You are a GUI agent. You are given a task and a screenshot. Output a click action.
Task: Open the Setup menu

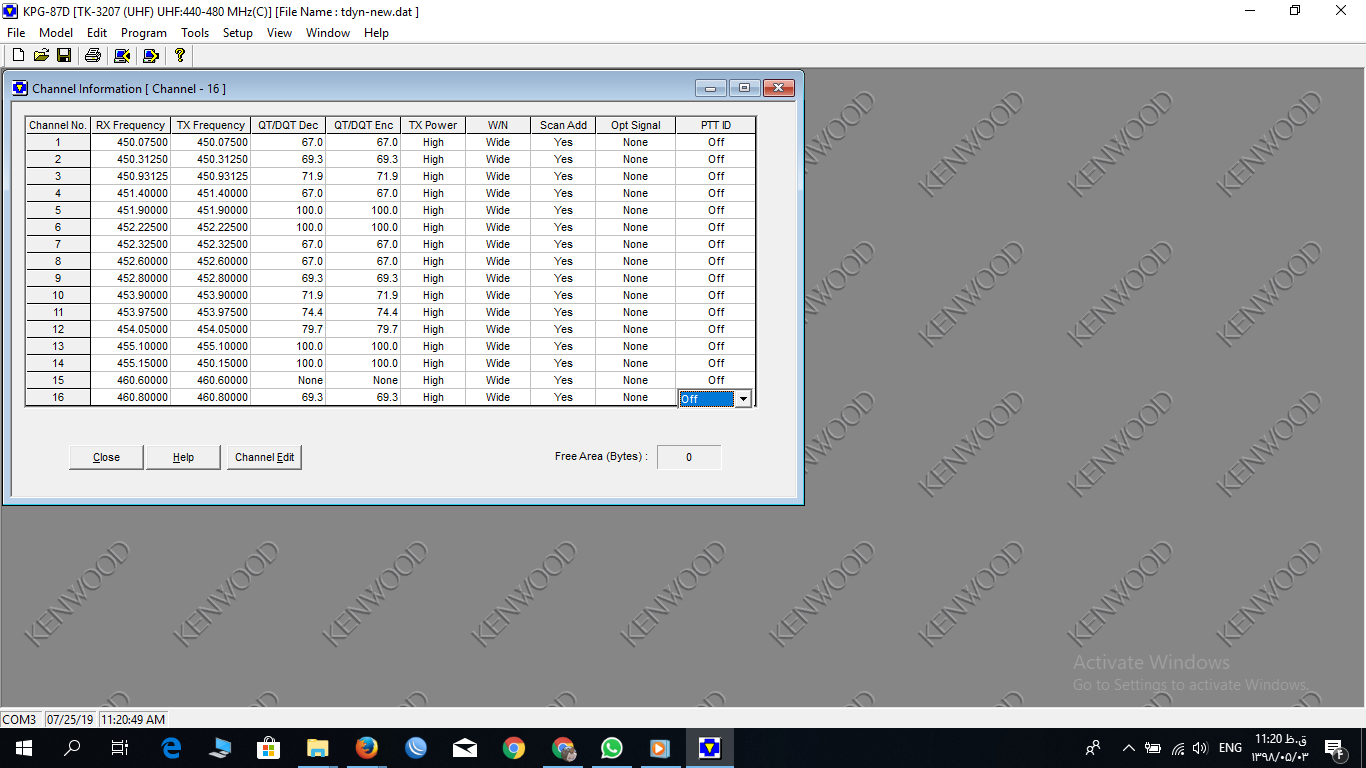pyautogui.click(x=237, y=33)
